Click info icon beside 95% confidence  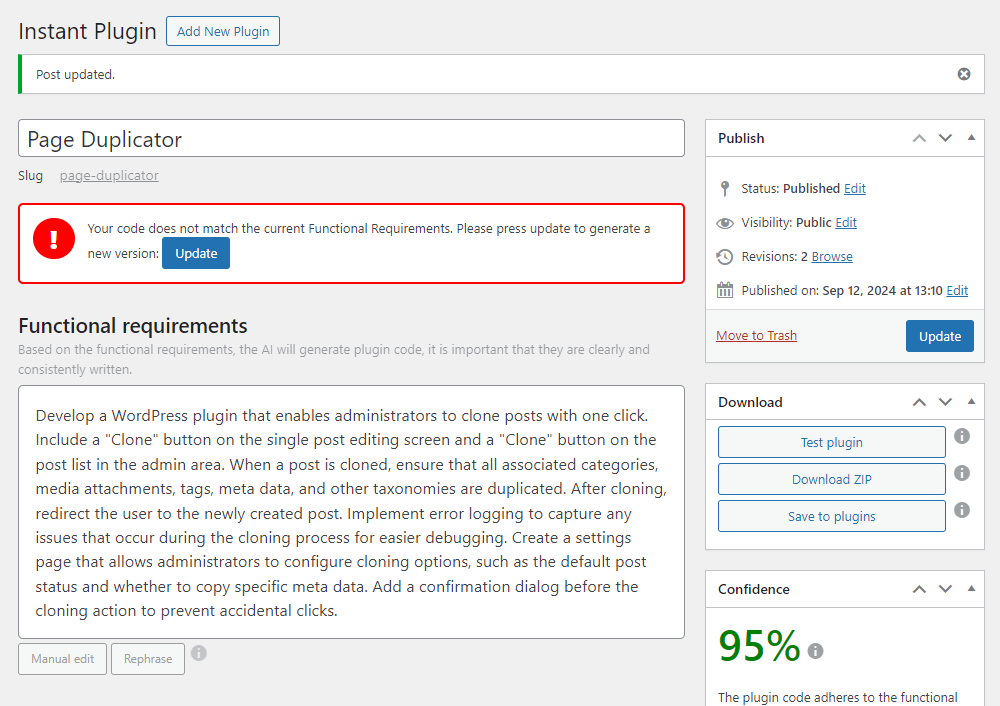pos(816,651)
